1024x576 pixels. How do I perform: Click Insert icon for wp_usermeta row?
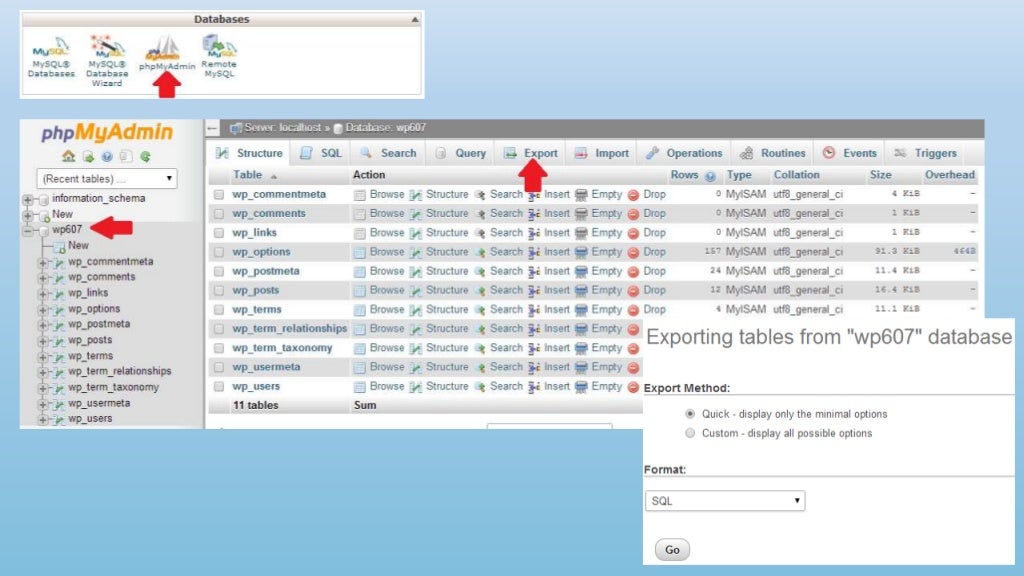534,367
